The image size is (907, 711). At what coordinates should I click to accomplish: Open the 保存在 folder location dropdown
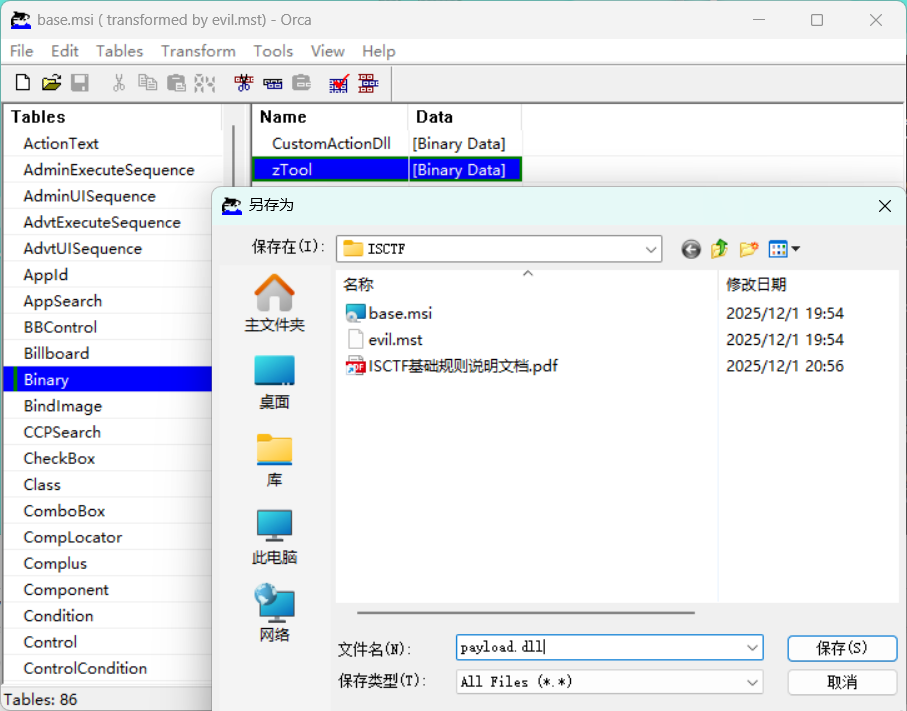[652, 248]
